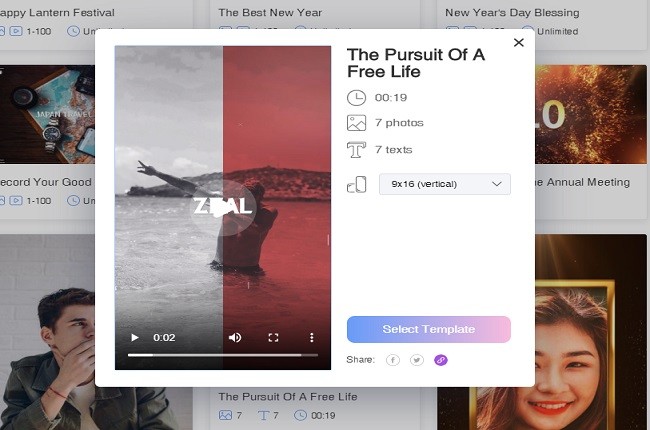Enter fullscreen mode in video player
This screenshot has height=430, width=650.
[x=273, y=338]
